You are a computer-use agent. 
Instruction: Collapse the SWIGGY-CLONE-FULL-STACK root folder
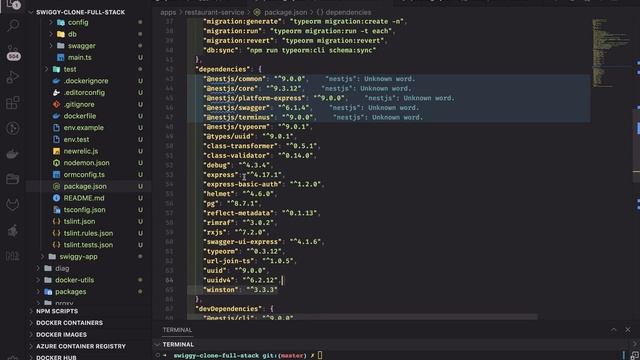point(31,12)
